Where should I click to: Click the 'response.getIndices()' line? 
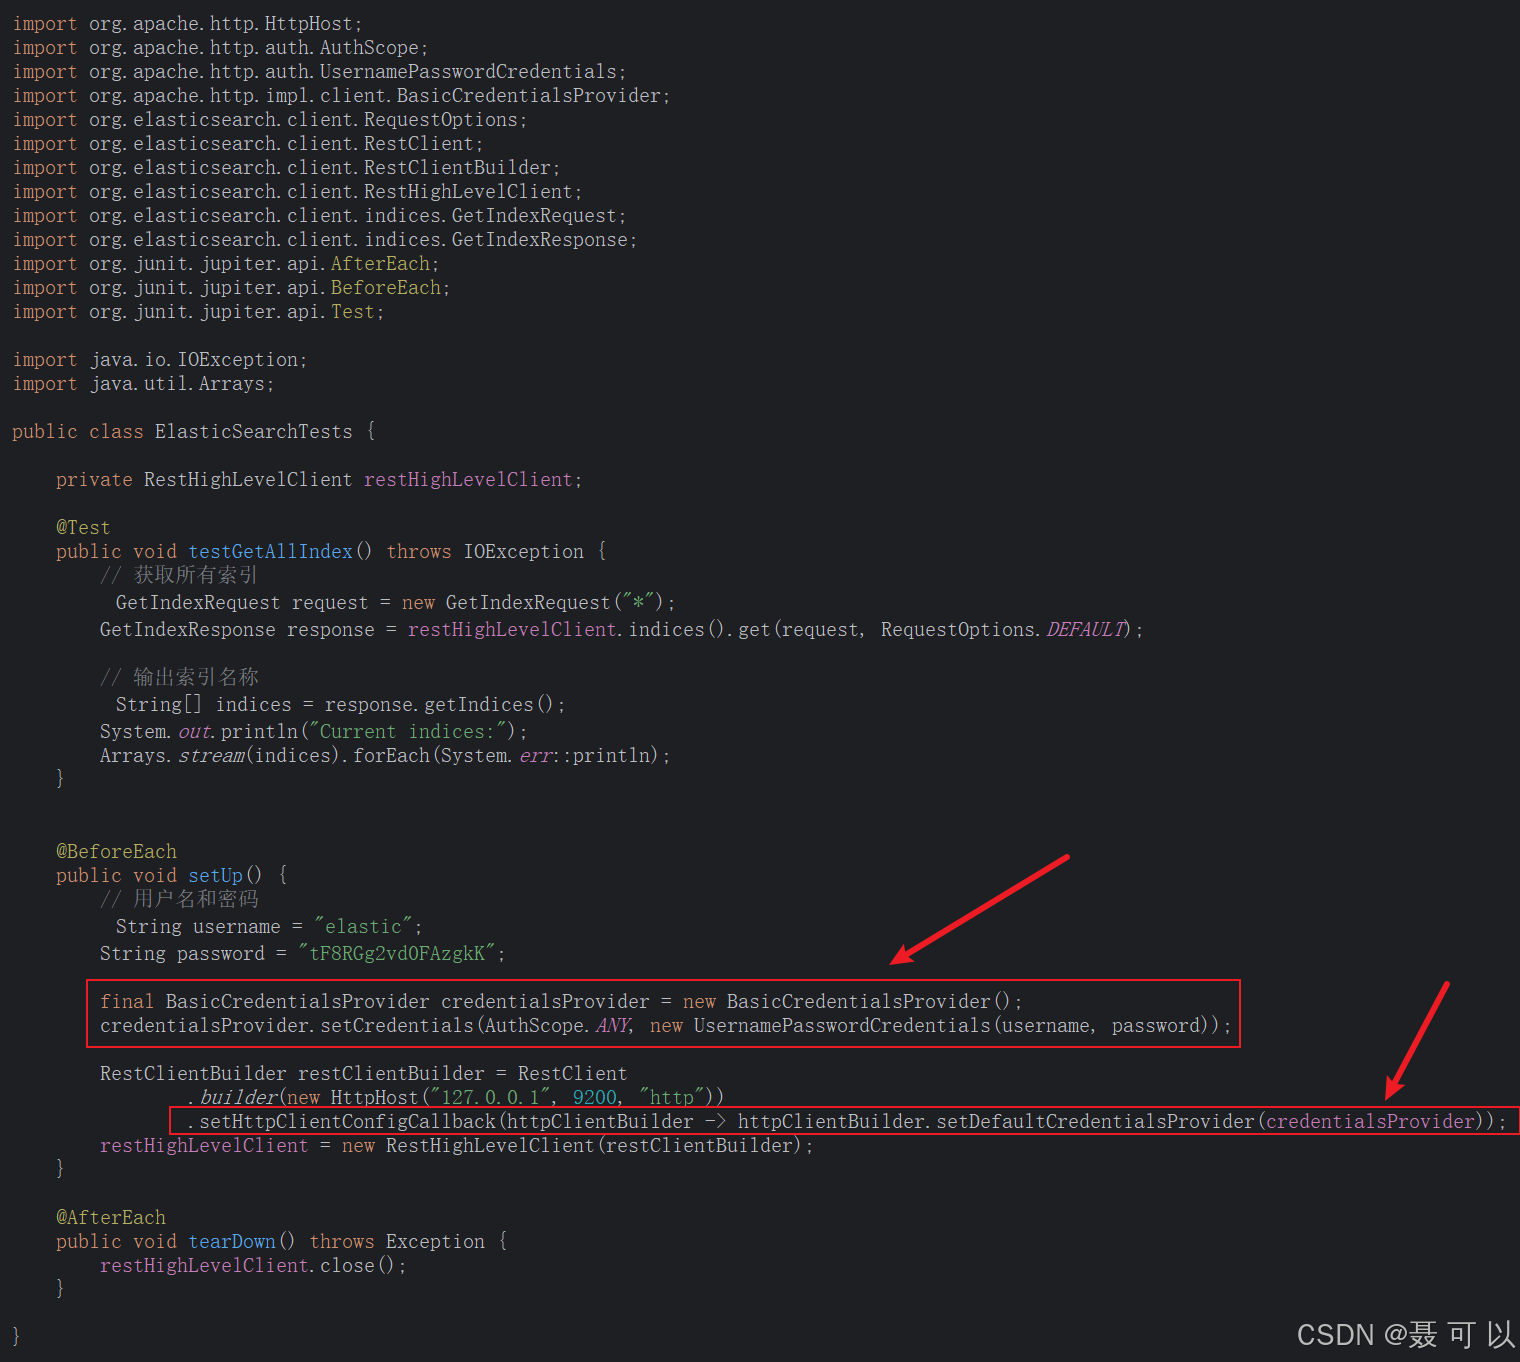click(x=341, y=705)
